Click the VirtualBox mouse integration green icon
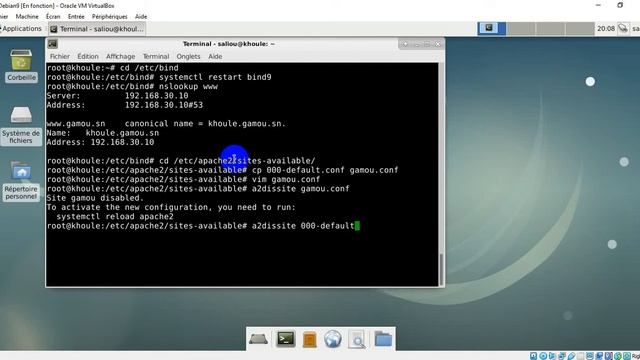The width and height of the screenshot is (640, 360). 618,356
